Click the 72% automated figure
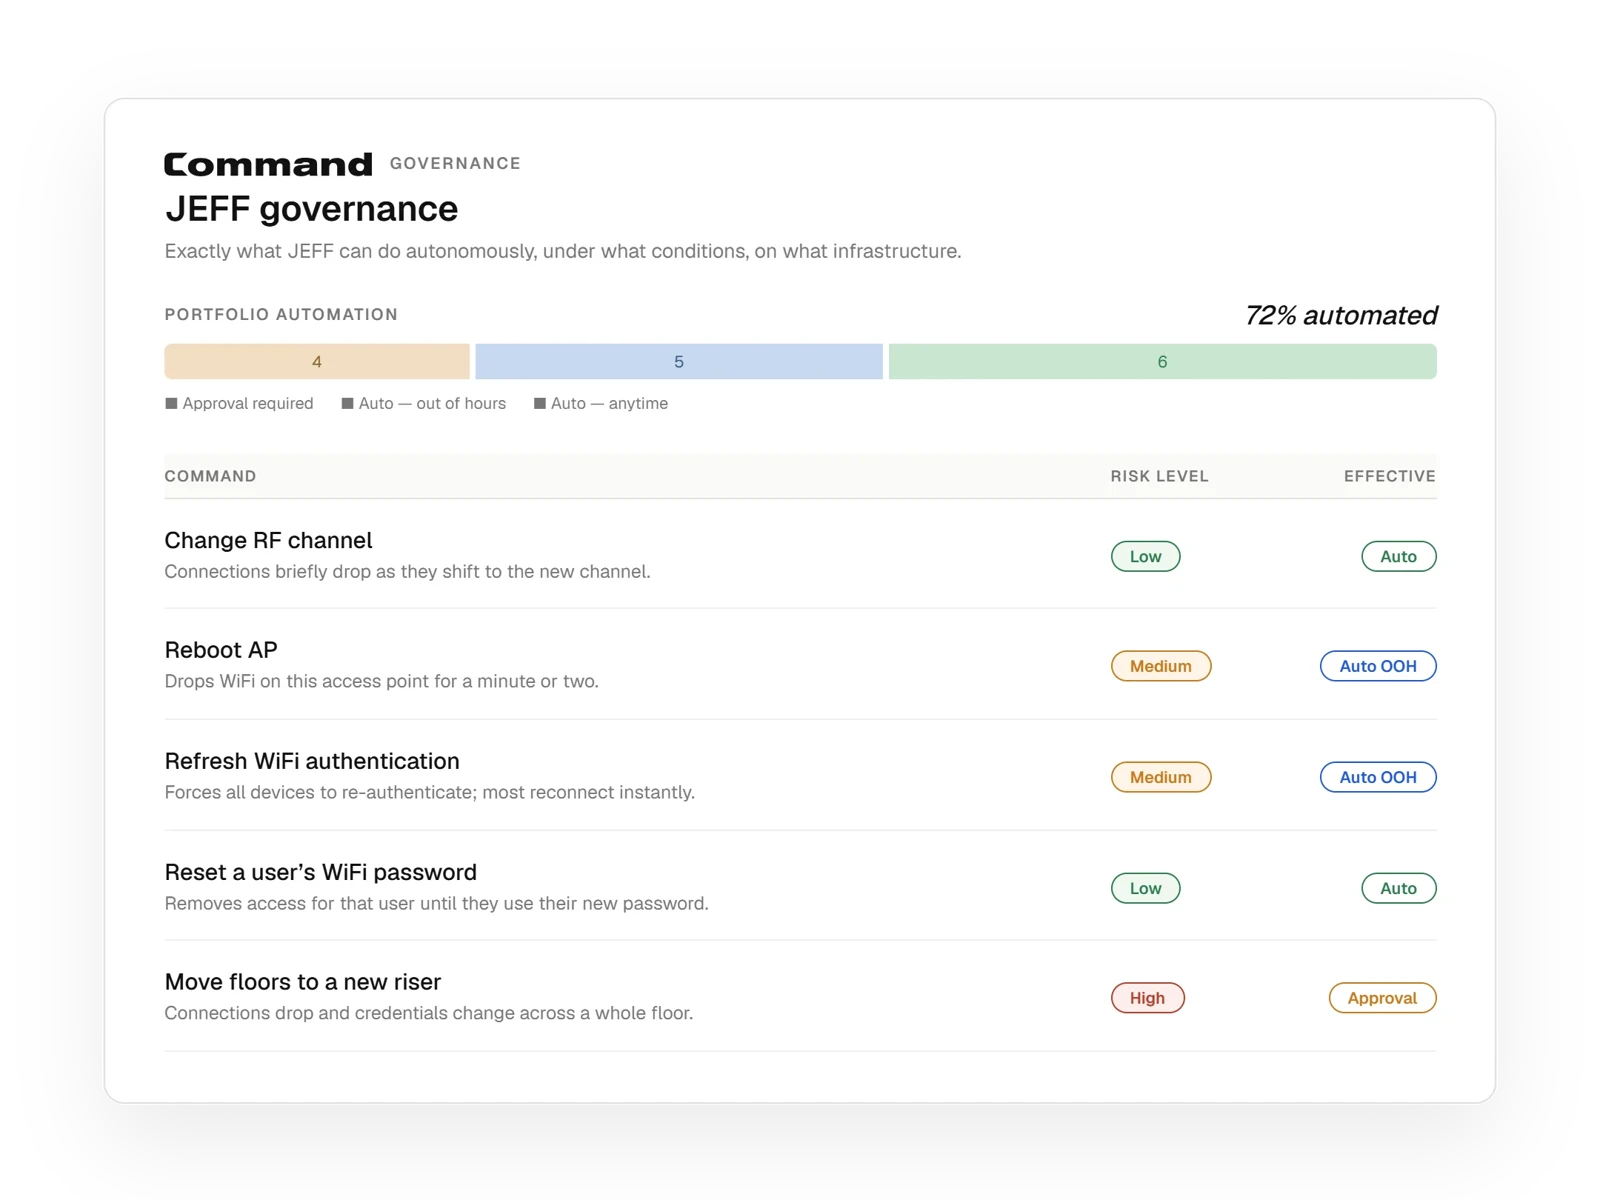1600x1200 pixels. tap(1341, 315)
